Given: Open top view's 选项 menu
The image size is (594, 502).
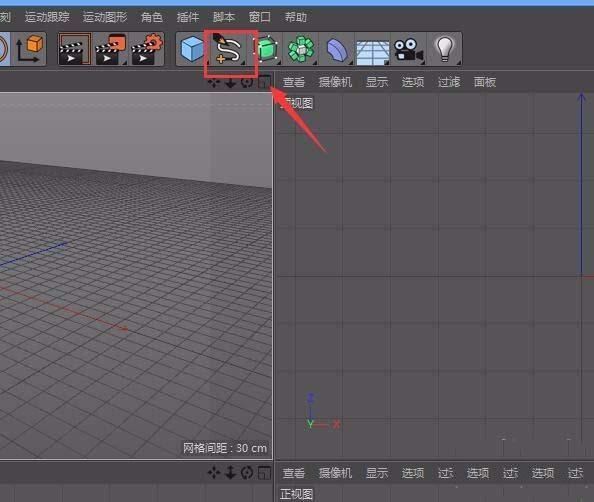Looking at the screenshot, I should tap(413, 82).
